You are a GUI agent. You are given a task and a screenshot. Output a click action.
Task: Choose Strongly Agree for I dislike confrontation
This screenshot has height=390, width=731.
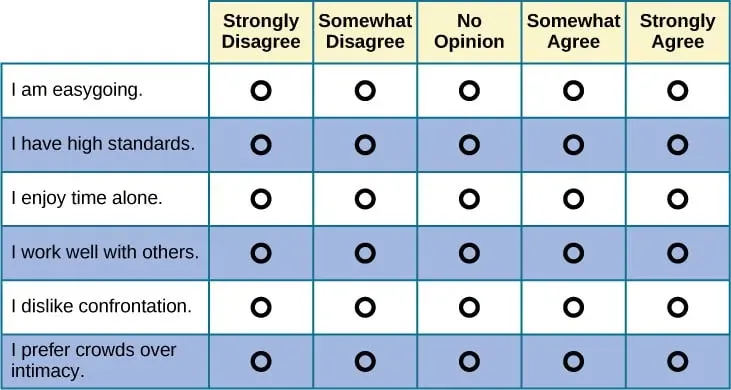[x=677, y=307]
